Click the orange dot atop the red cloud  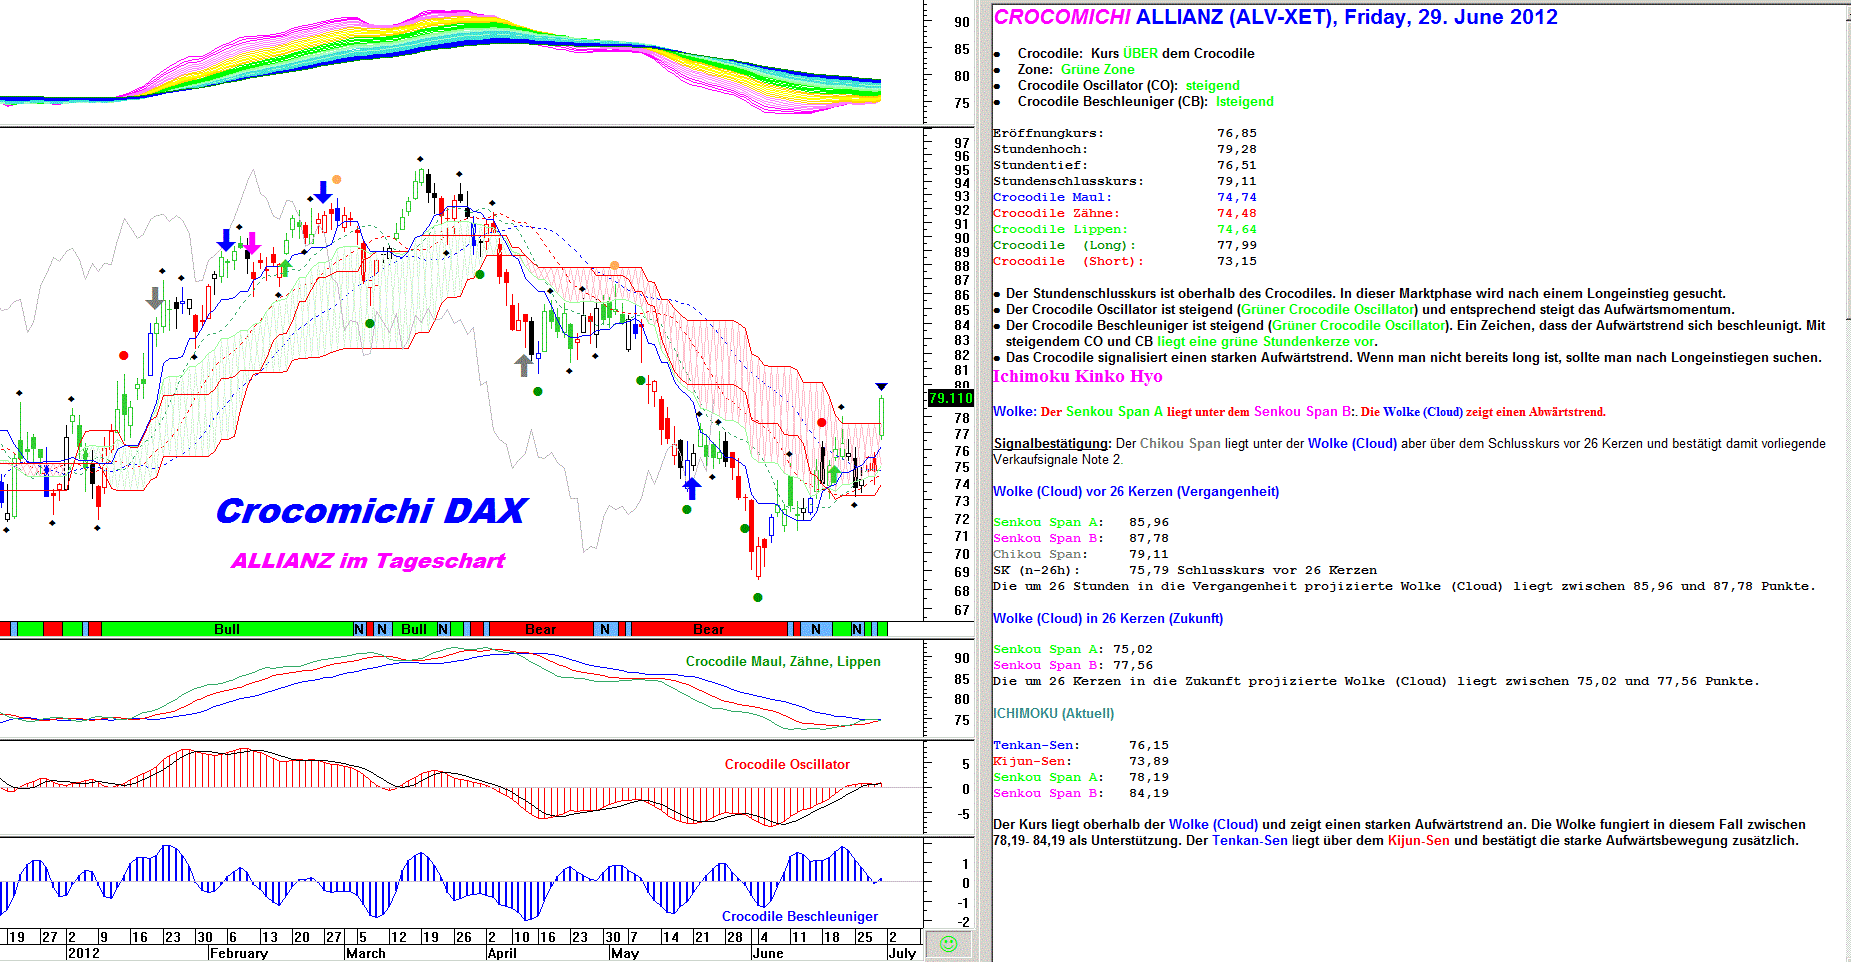(x=614, y=266)
